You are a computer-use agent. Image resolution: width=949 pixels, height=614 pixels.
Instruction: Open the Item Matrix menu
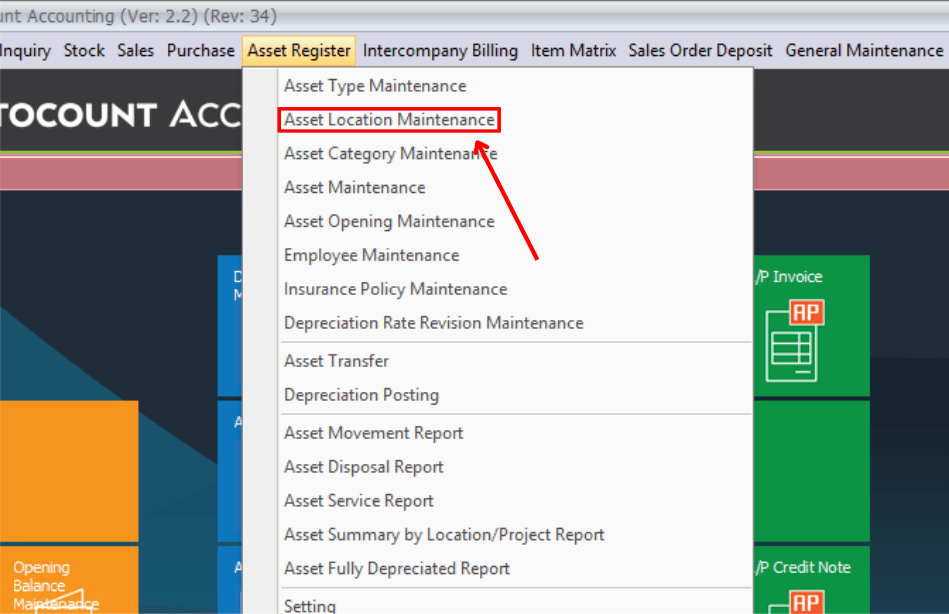click(x=573, y=50)
